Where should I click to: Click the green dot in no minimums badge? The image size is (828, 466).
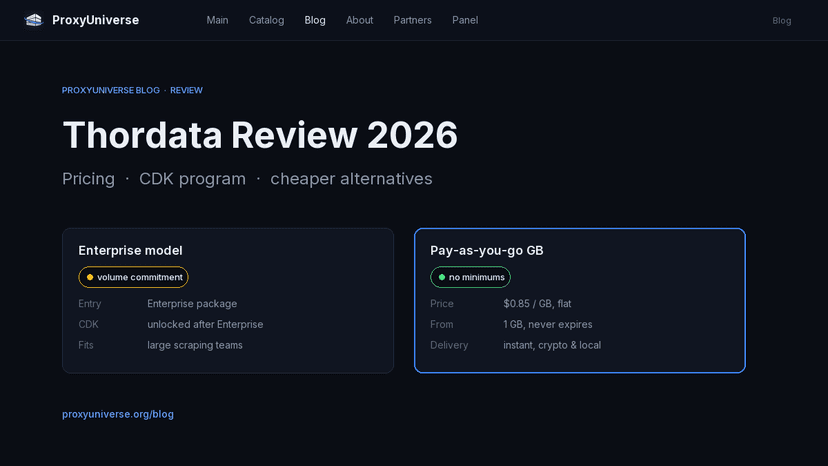(x=442, y=277)
